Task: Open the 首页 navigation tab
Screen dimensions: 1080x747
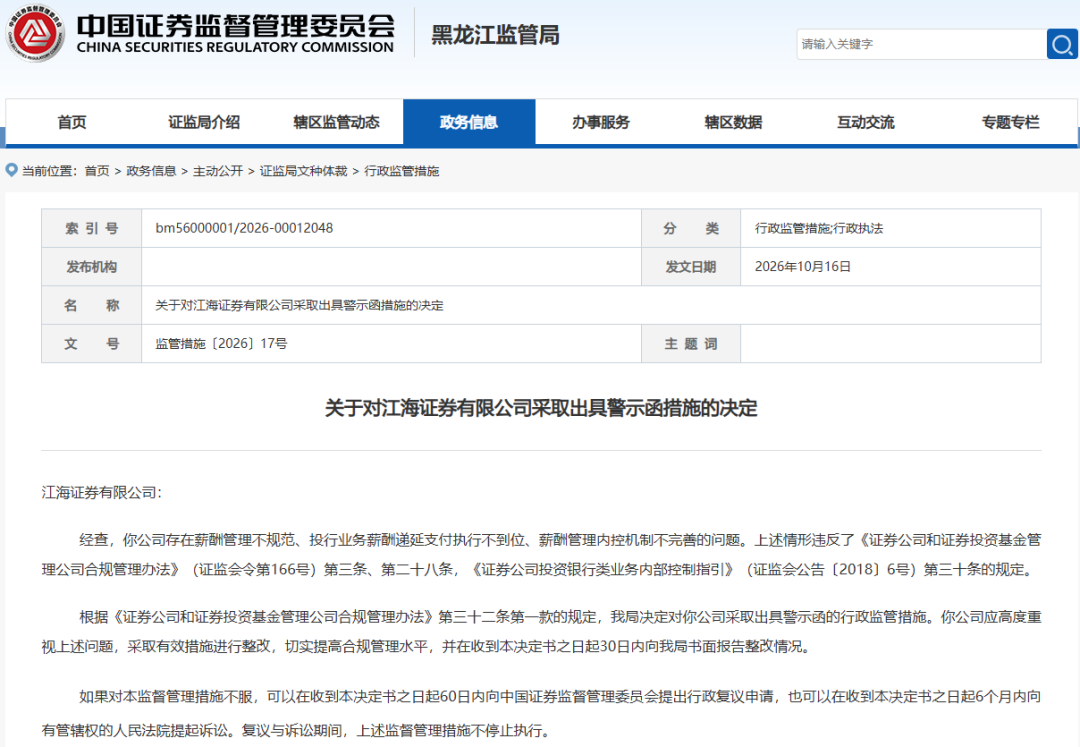Action: point(72,122)
